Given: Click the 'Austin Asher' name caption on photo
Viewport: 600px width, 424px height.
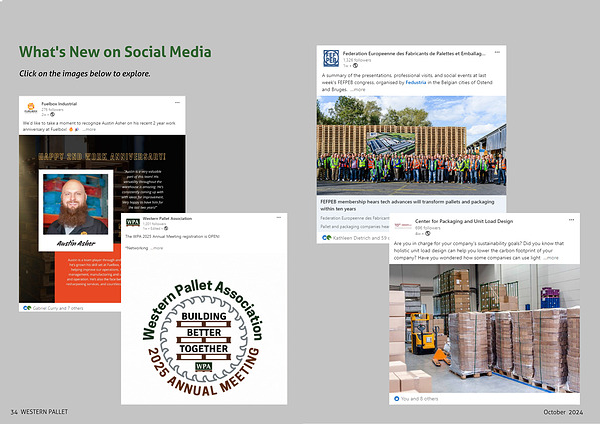Looking at the screenshot, I should pyautogui.click(x=76, y=243).
